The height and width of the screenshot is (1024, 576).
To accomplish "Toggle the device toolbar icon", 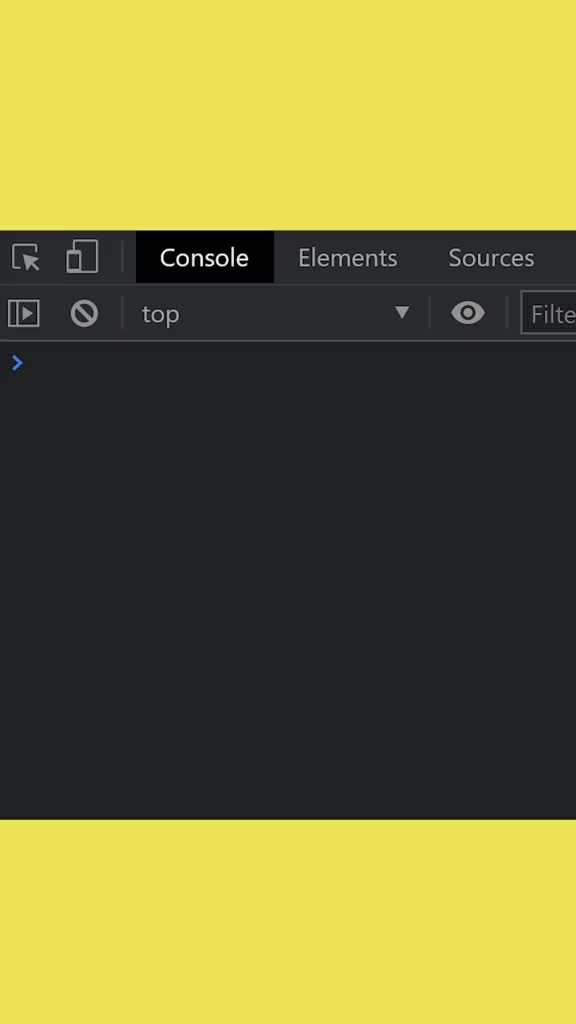I will (82, 257).
